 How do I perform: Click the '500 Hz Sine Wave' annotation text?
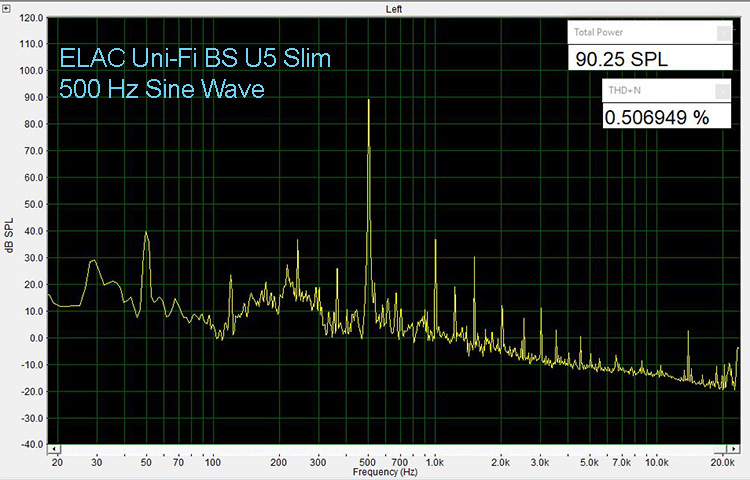[161, 88]
